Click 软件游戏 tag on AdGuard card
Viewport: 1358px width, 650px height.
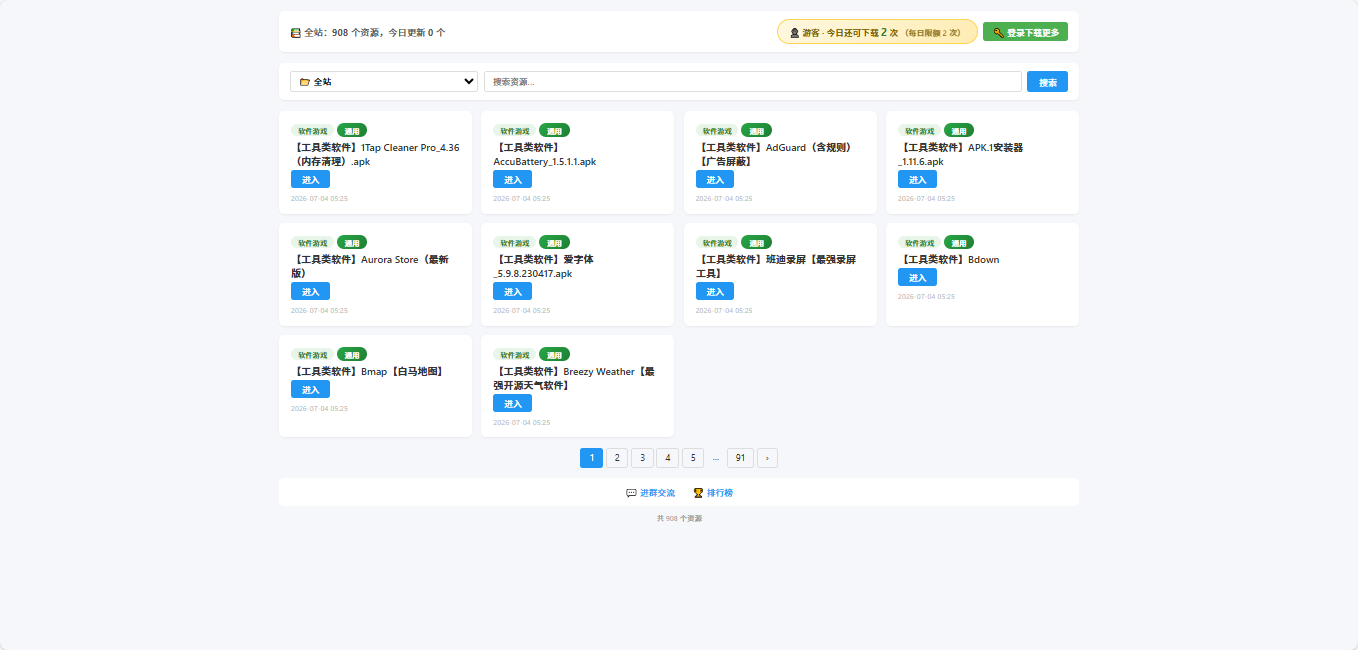click(717, 131)
